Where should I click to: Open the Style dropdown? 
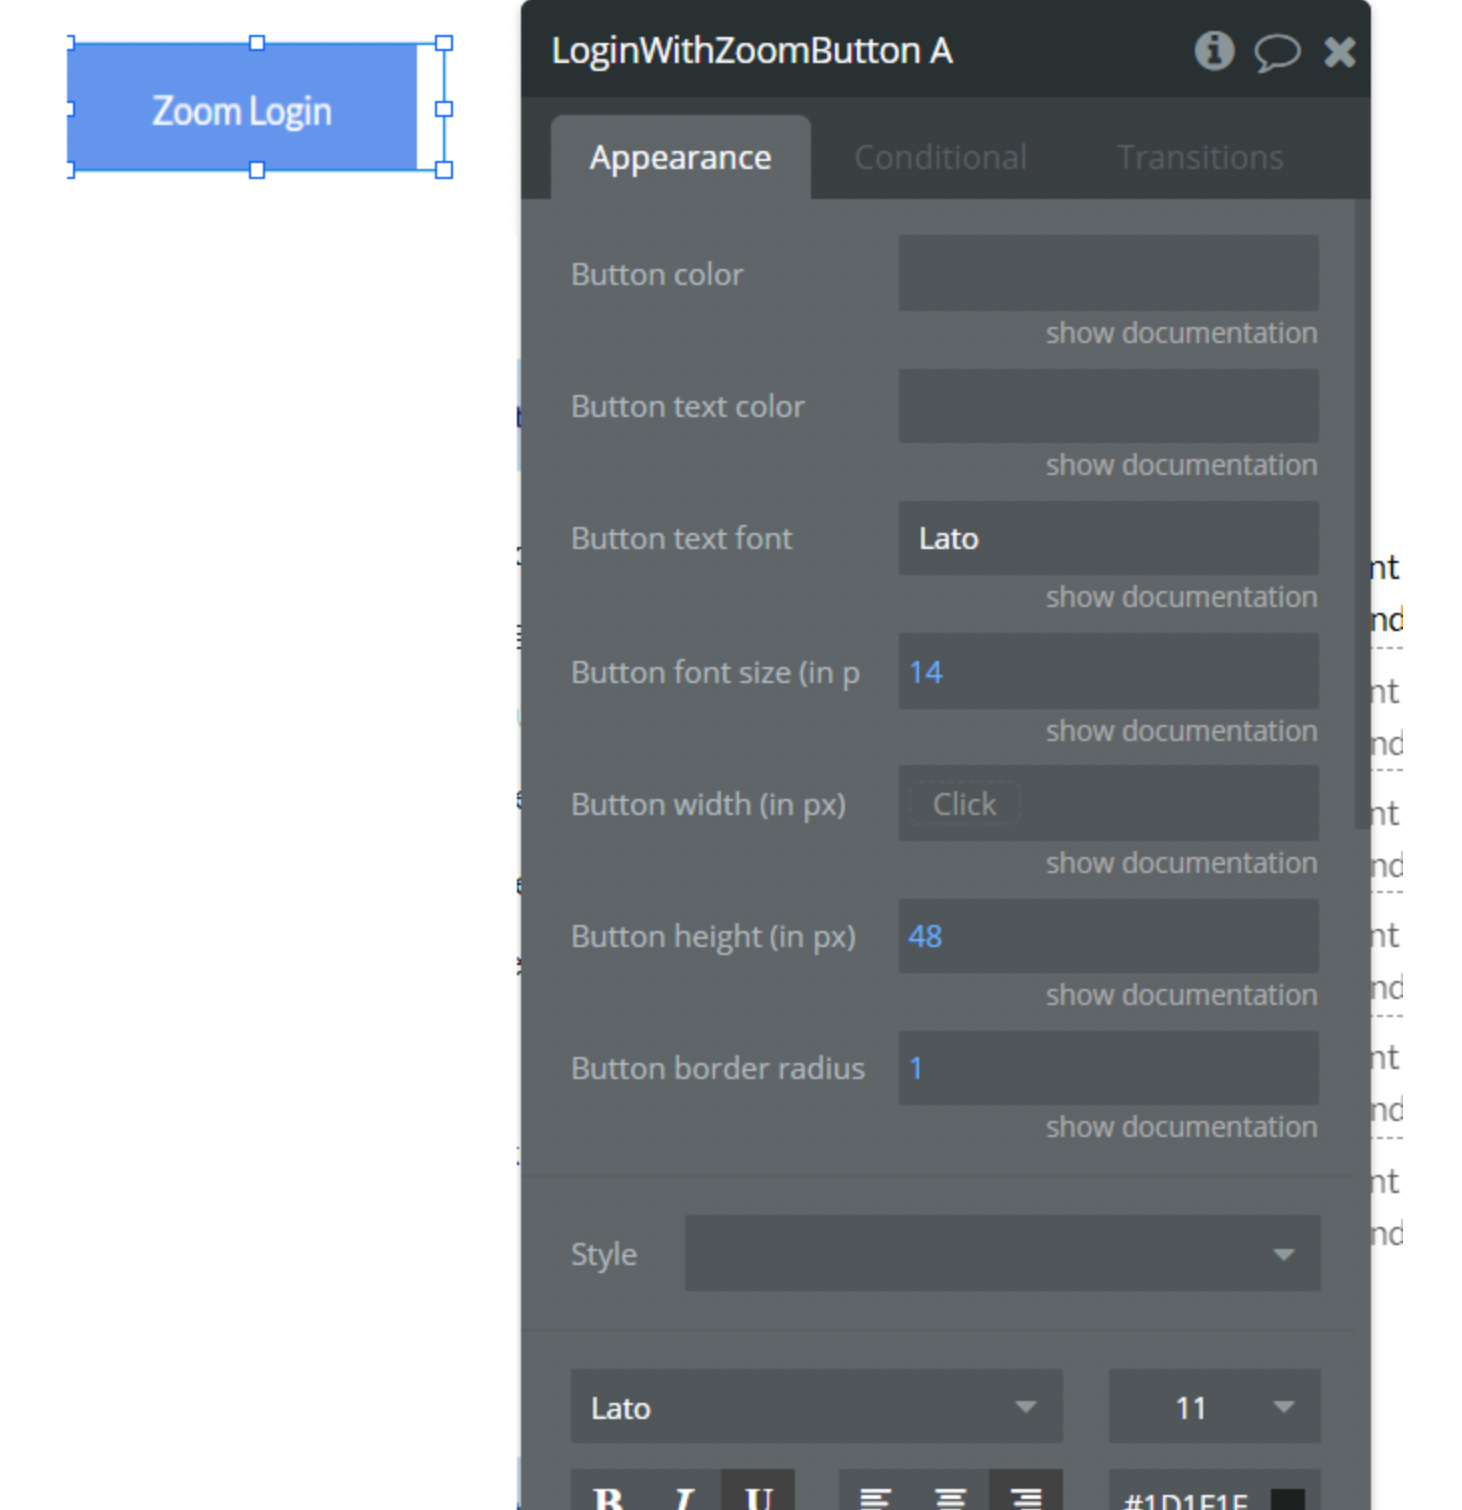(1002, 1253)
